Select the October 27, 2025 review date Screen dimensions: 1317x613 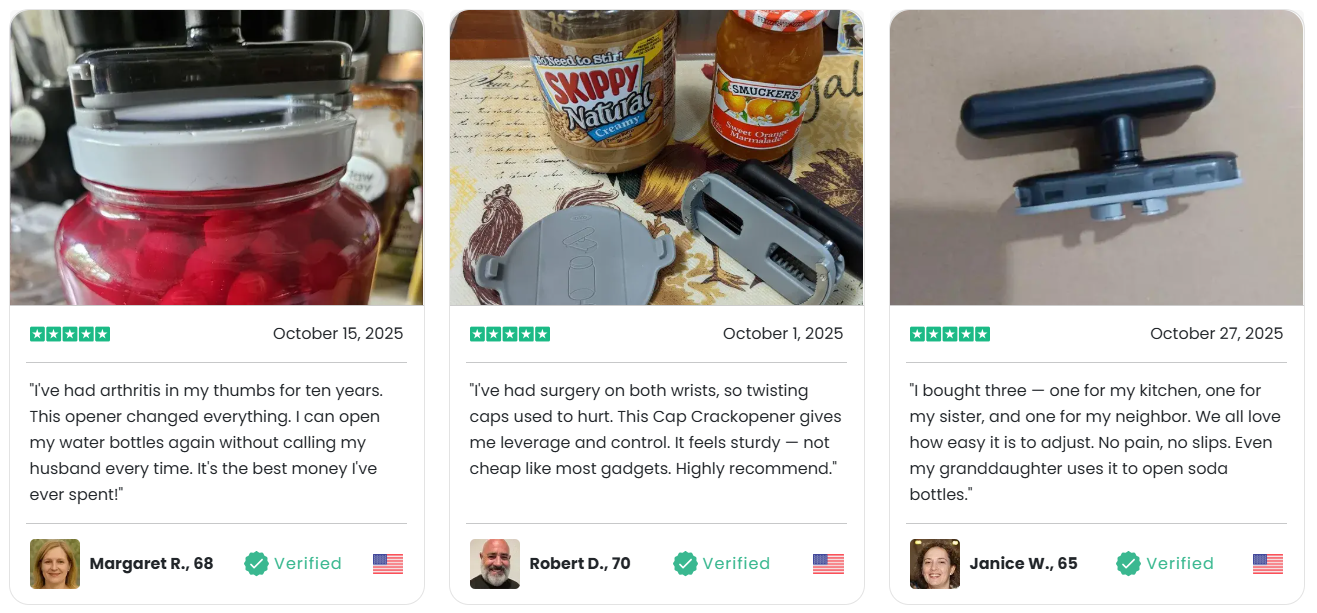click(x=1216, y=334)
